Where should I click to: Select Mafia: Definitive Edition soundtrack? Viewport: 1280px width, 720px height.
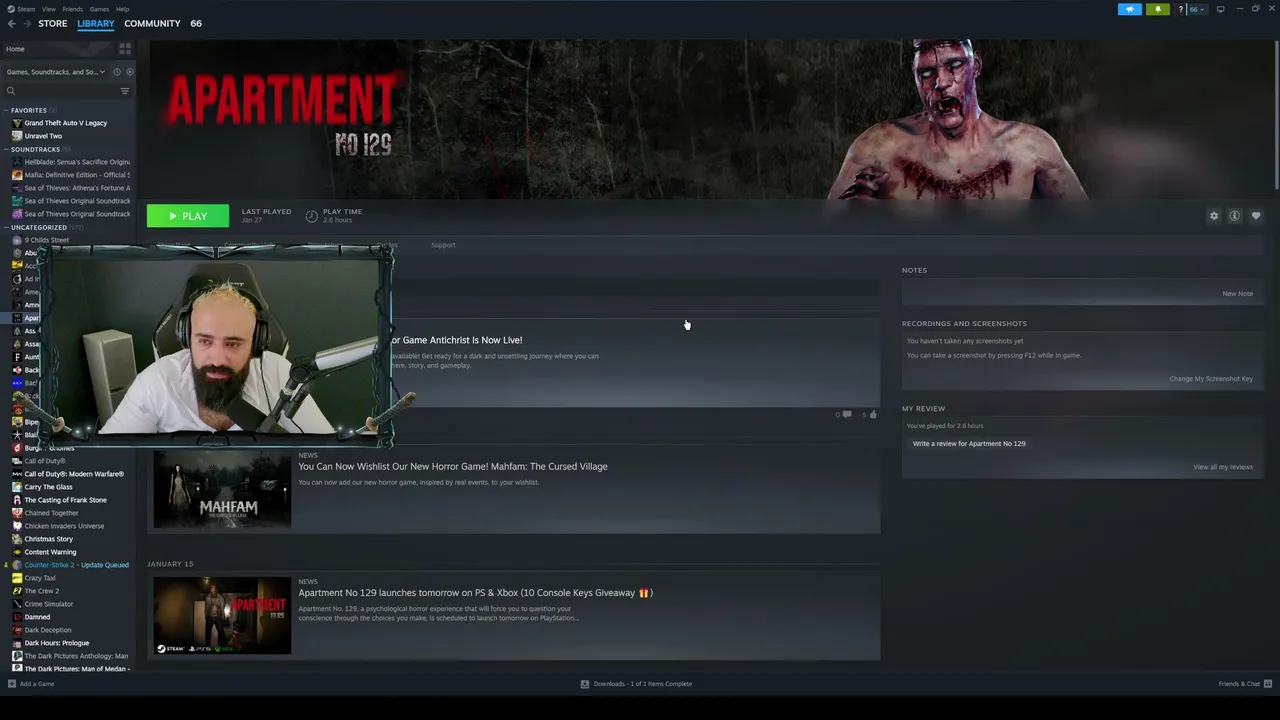[71, 175]
